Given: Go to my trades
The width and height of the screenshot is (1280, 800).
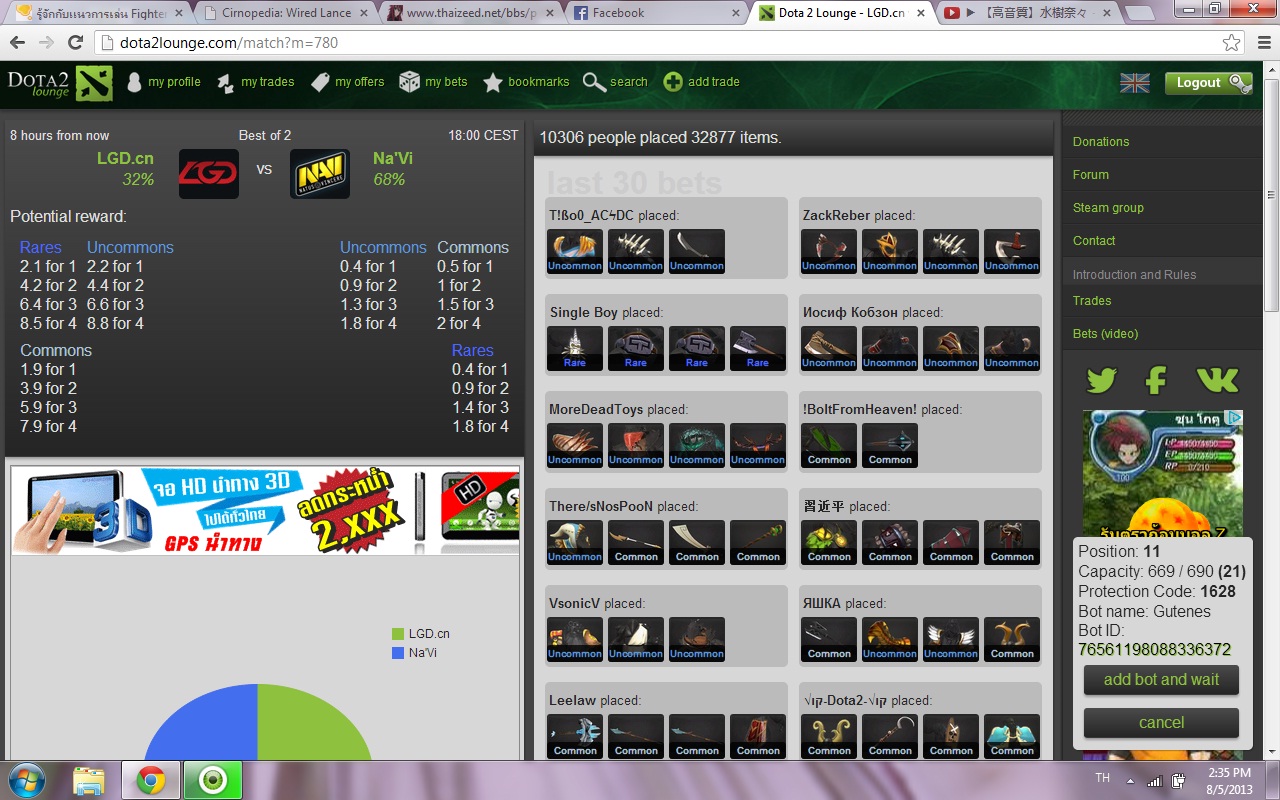Looking at the screenshot, I should (256, 82).
